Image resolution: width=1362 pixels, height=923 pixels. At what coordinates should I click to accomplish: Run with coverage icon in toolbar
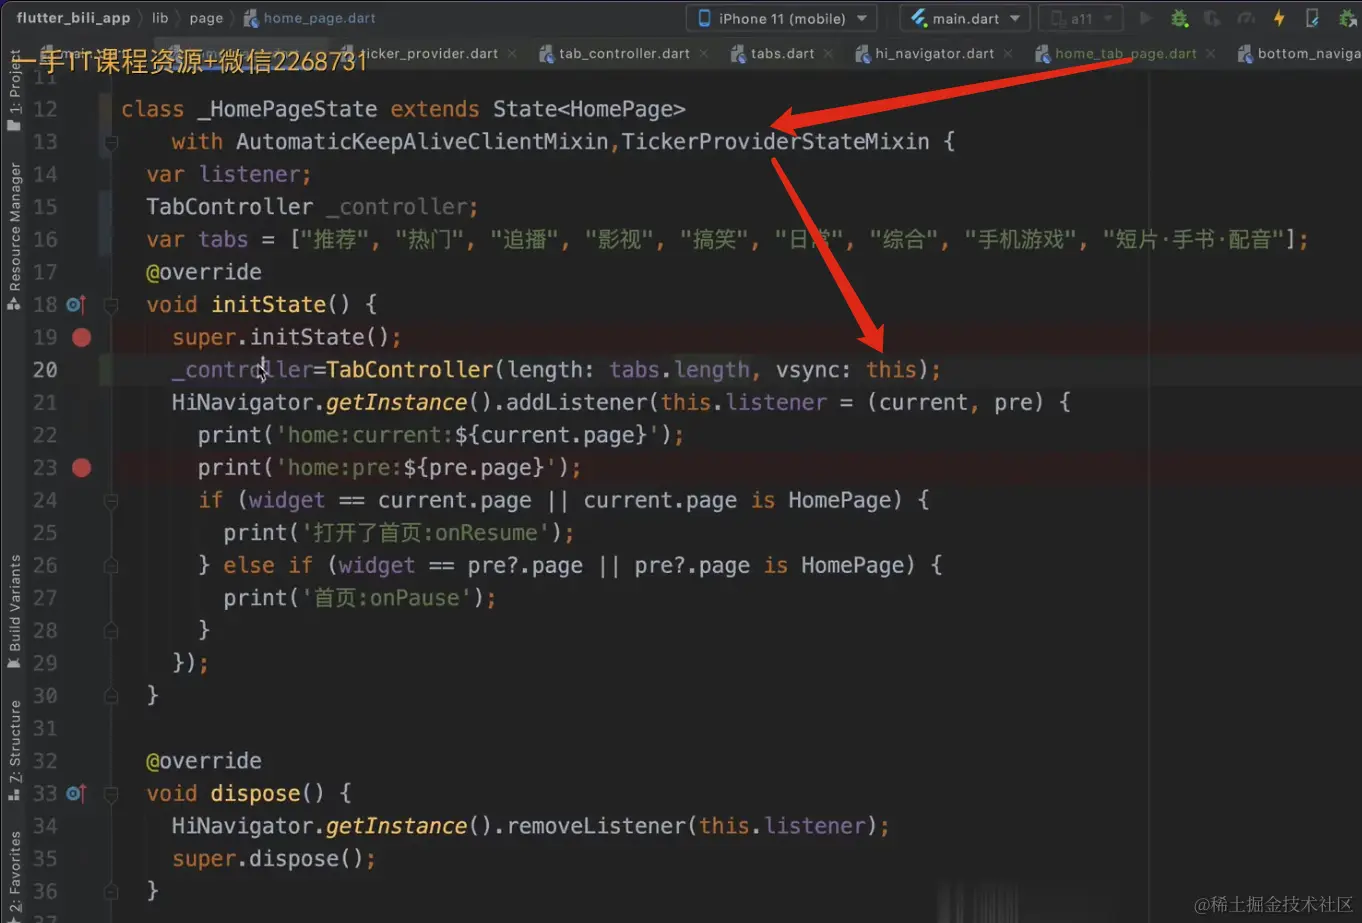[1212, 18]
